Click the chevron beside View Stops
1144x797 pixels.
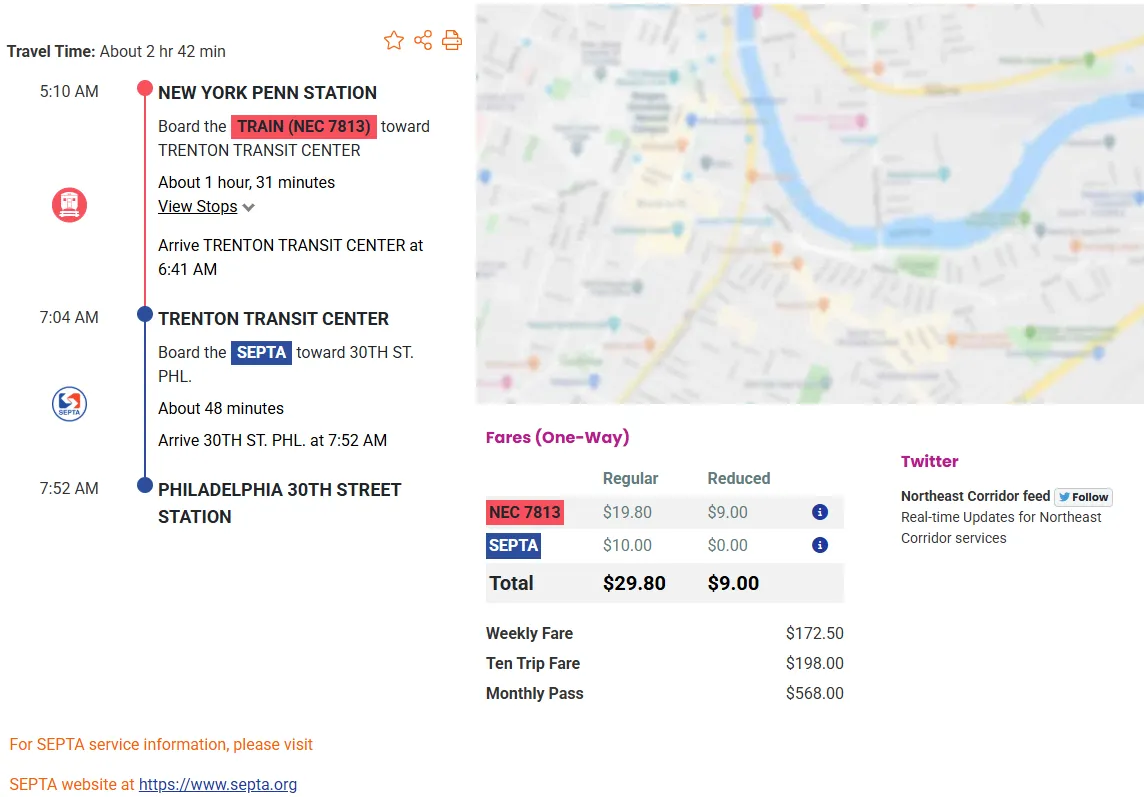click(249, 208)
